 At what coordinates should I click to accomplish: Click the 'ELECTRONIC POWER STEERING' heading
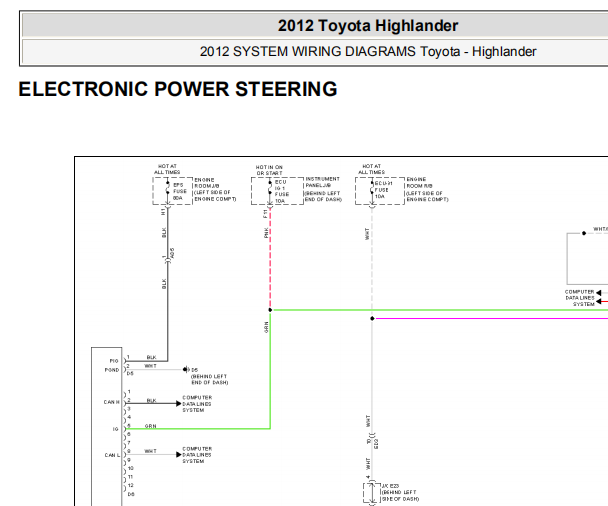[x=178, y=89]
